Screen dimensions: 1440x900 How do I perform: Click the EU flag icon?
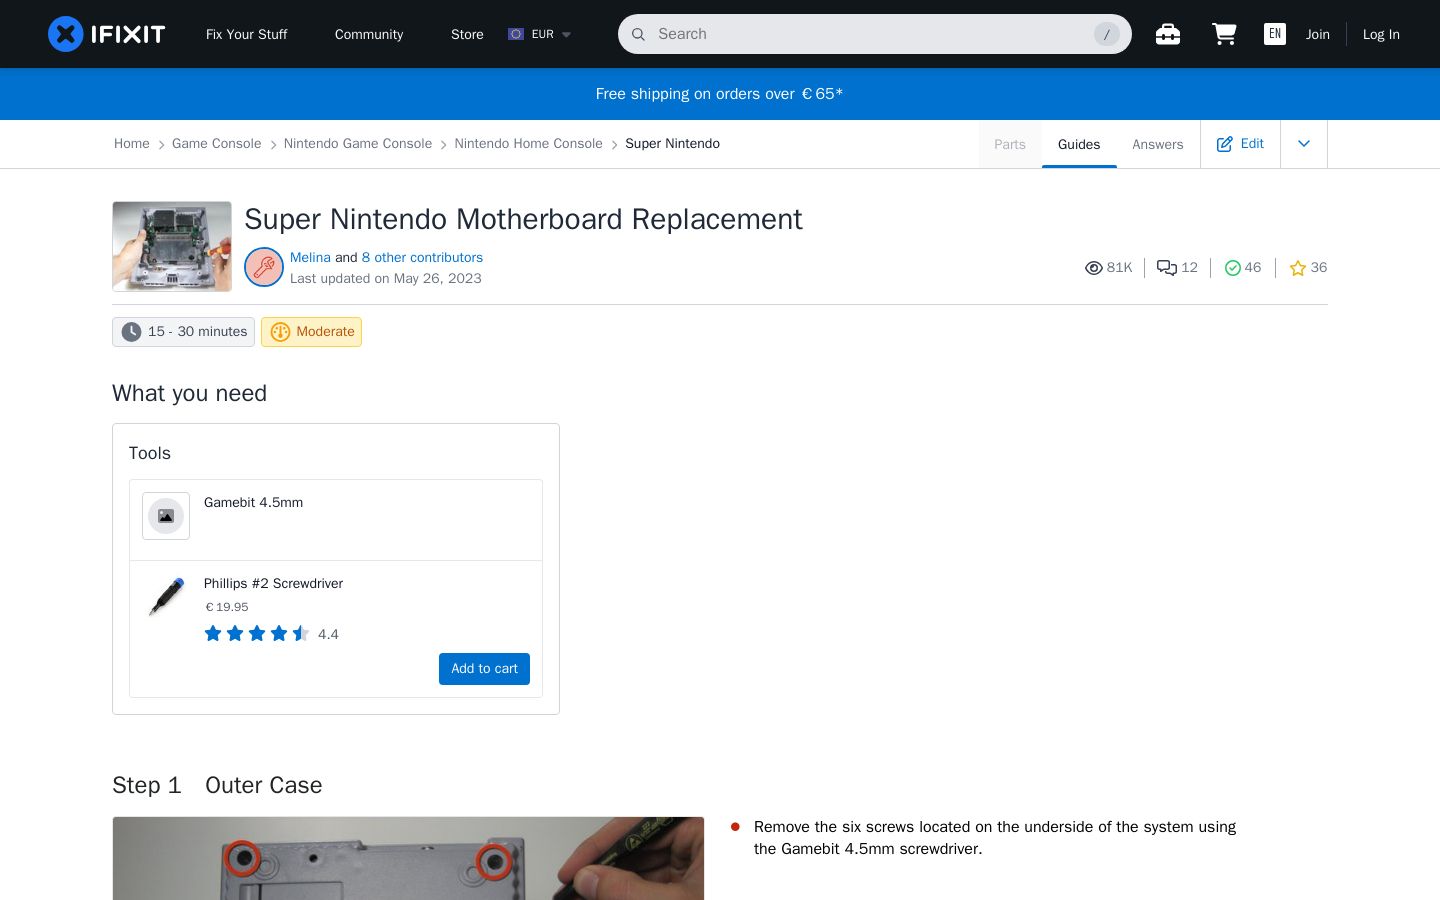tap(516, 34)
